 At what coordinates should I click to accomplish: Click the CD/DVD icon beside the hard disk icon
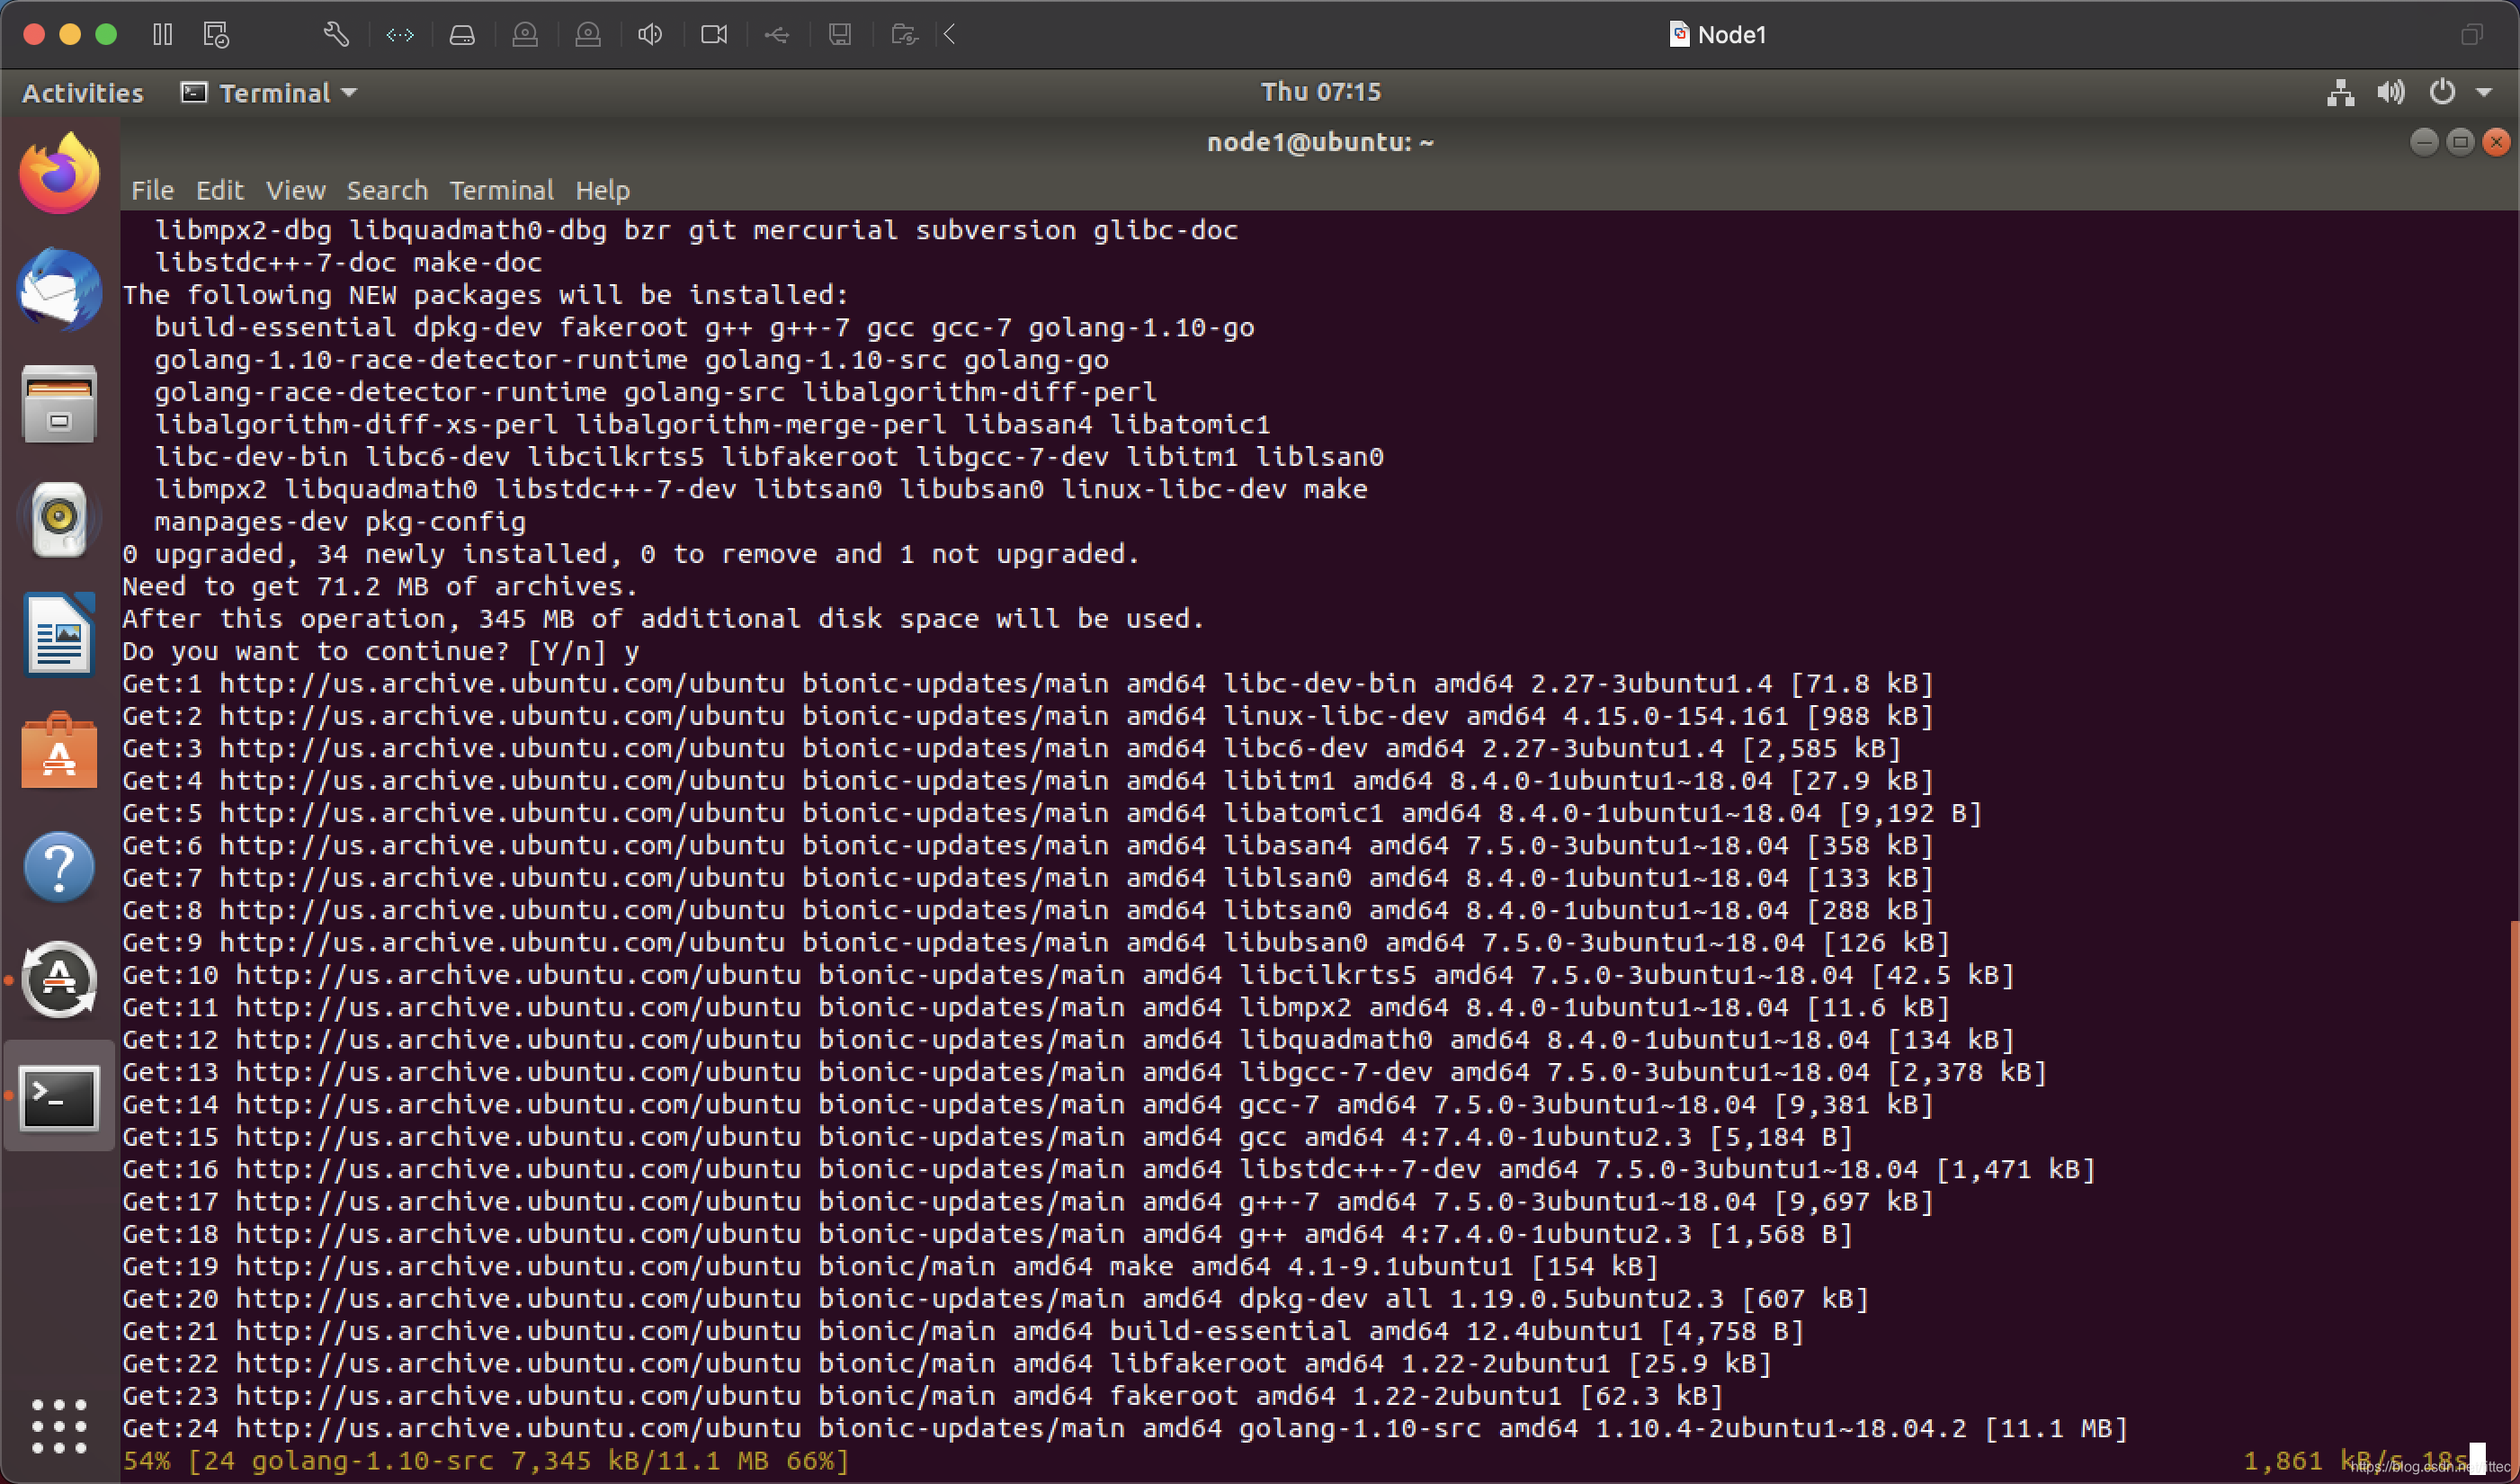[525, 35]
